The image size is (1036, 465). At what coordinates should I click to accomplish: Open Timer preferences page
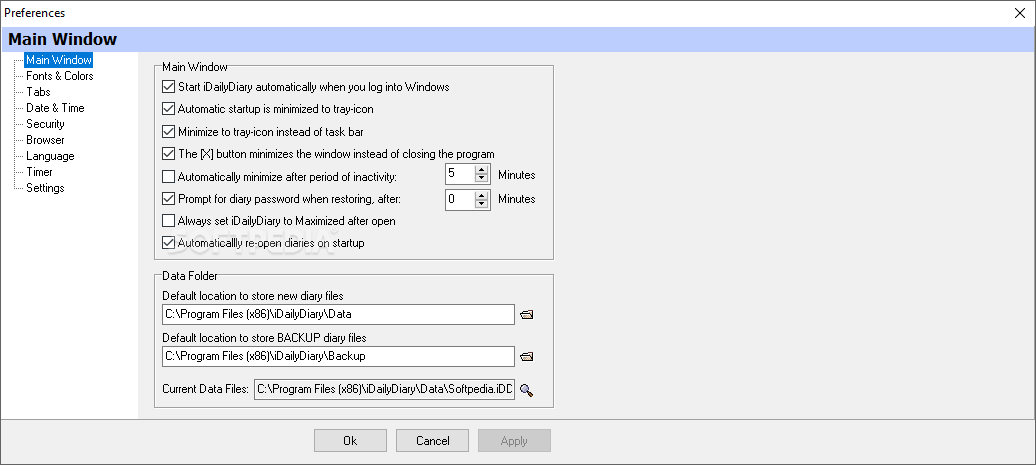(x=39, y=172)
